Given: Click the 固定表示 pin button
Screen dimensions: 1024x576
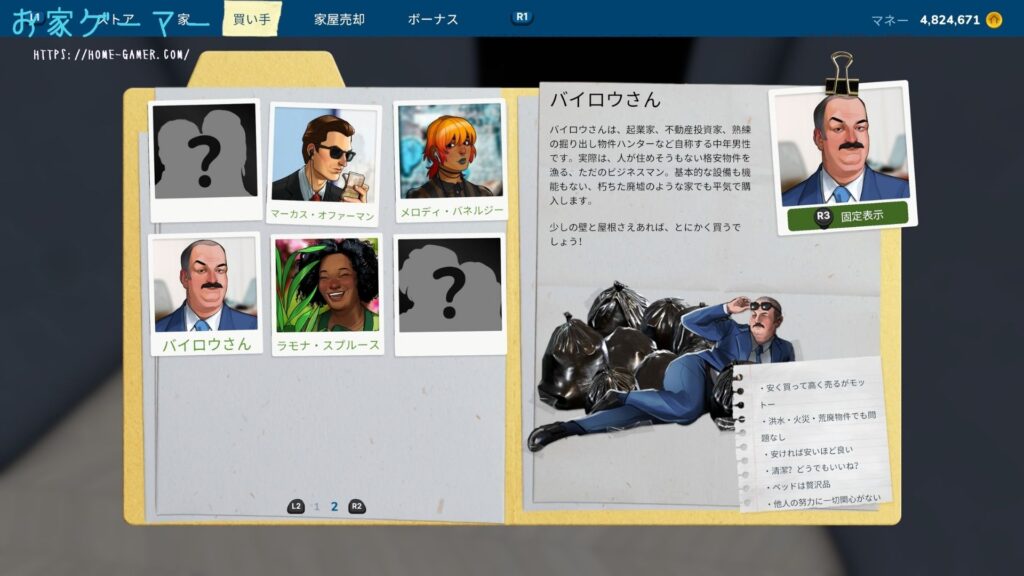Looking at the screenshot, I should [848, 216].
